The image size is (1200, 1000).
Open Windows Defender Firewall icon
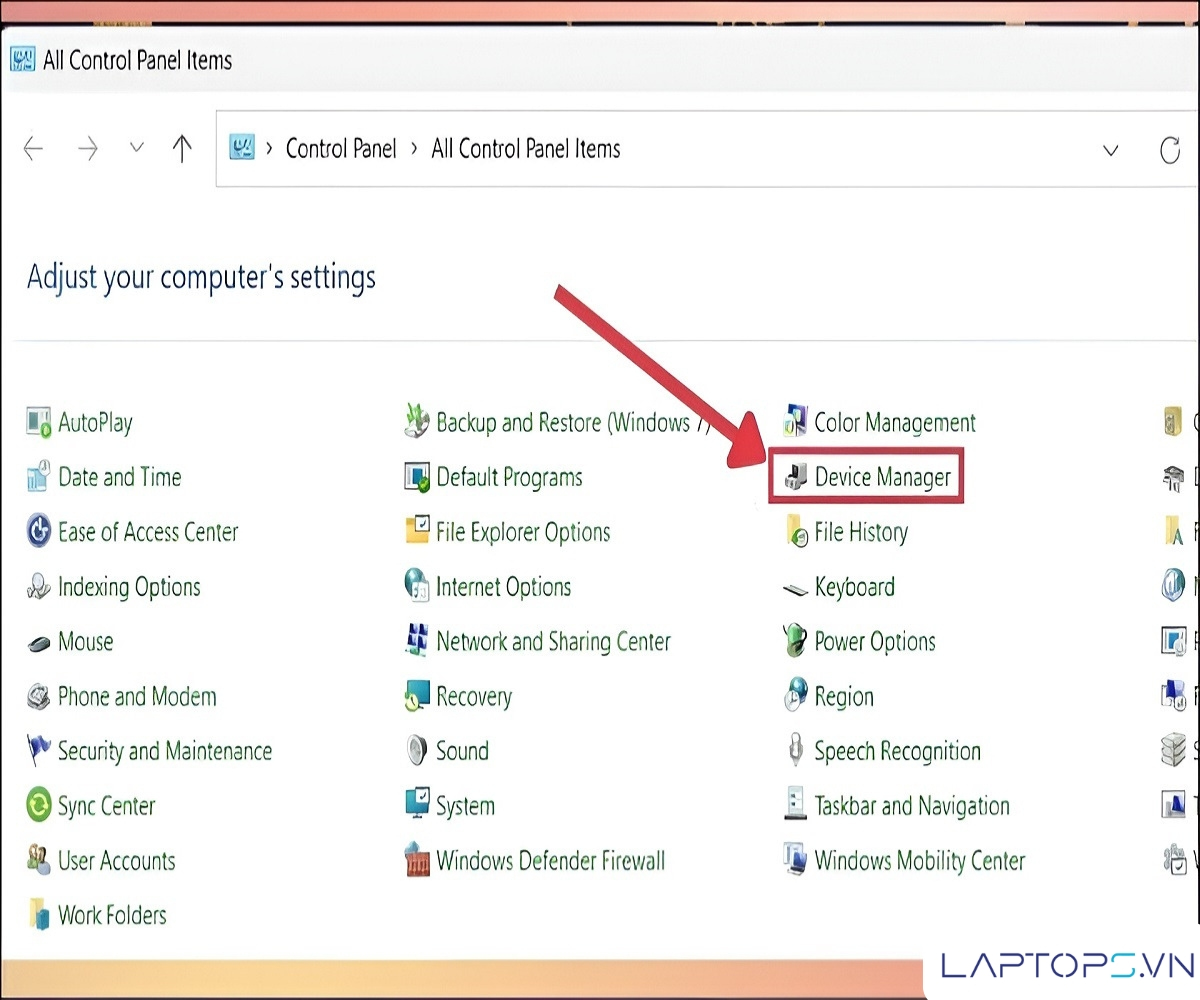[417, 860]
